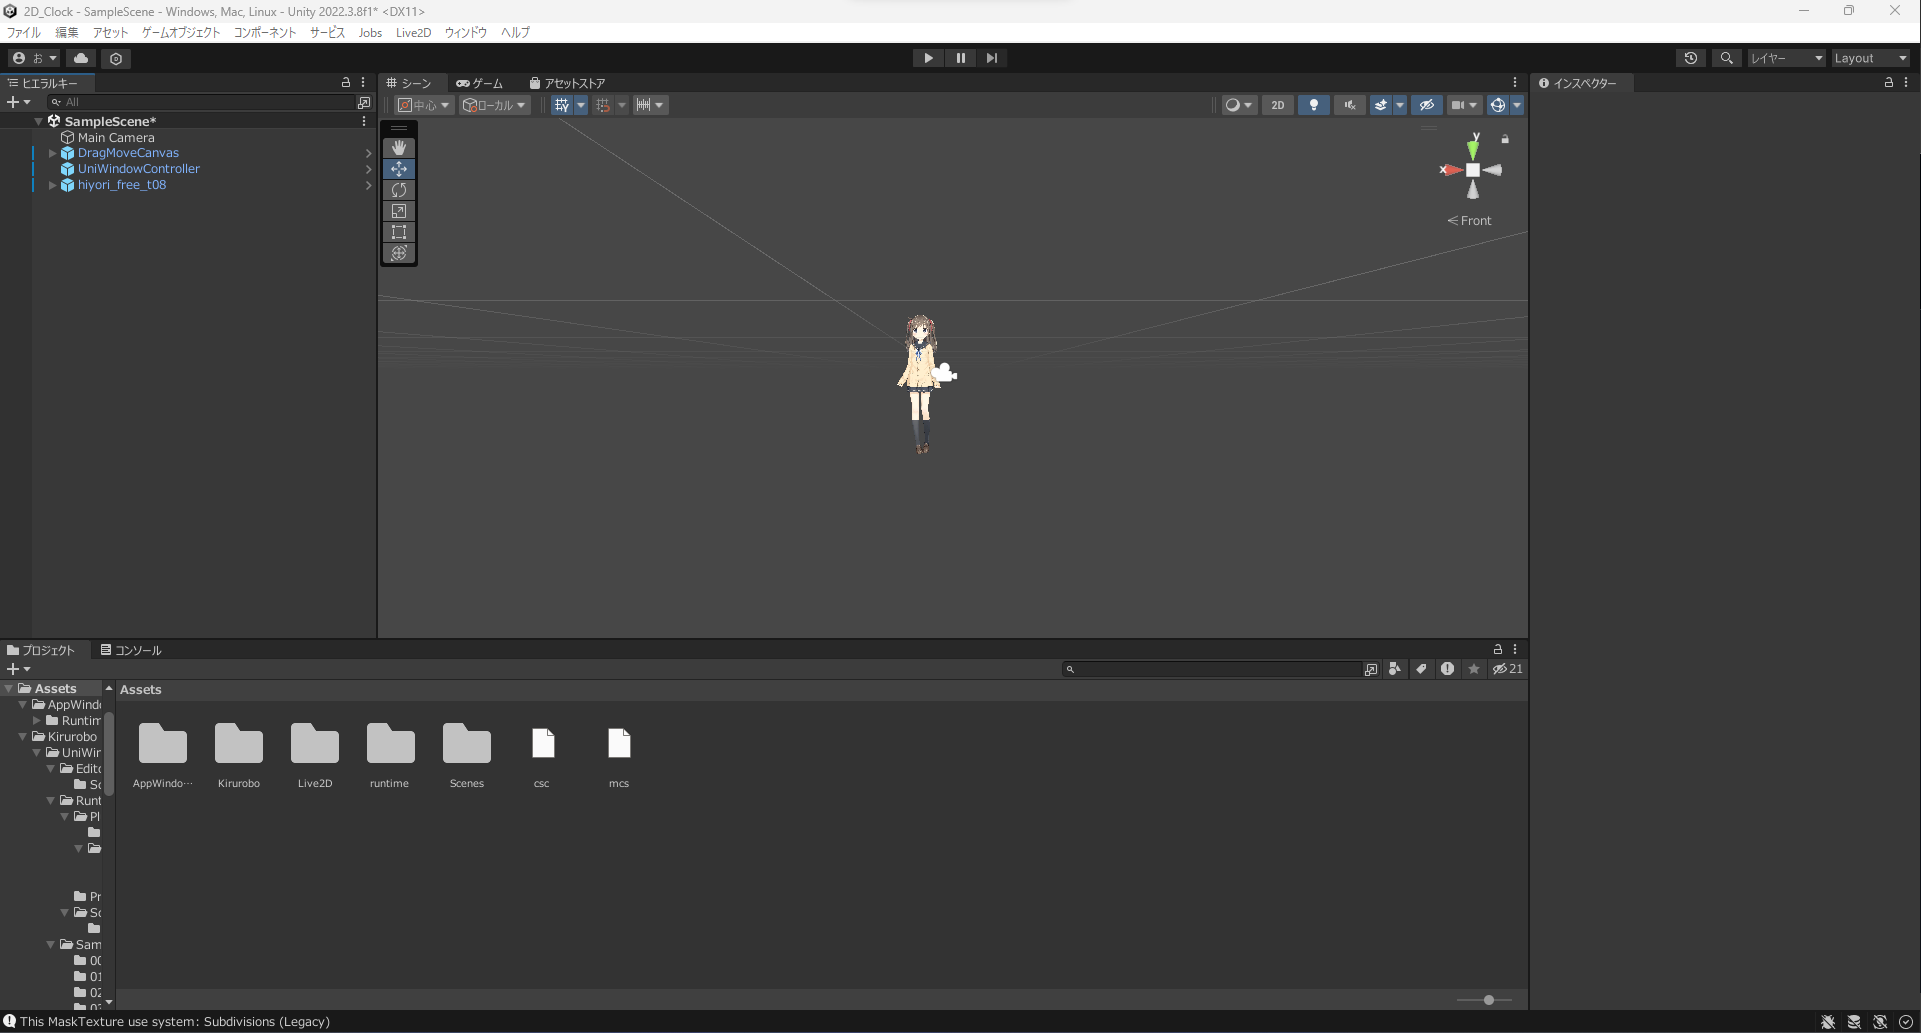Toggle 2D mode in the Scene view
Viewport: 1921px width, 1033px height.
[x=1278, y=105]
